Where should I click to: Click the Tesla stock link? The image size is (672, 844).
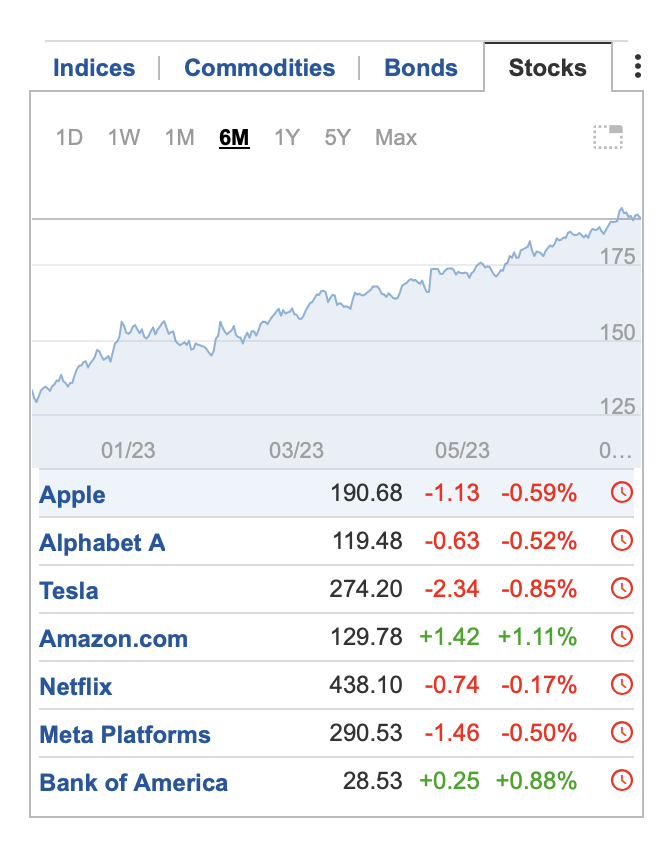coord(69,590)
